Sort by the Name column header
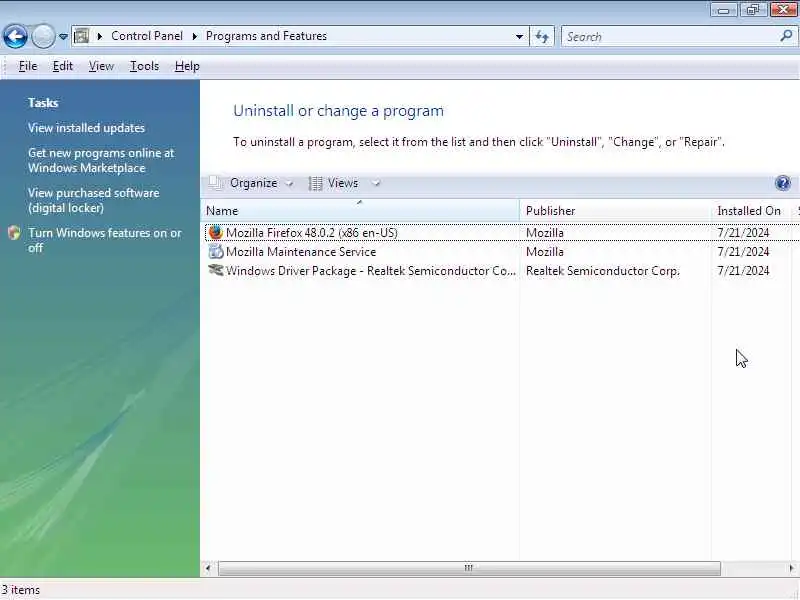This screenshot has width=800, height=600. (361, 211)
